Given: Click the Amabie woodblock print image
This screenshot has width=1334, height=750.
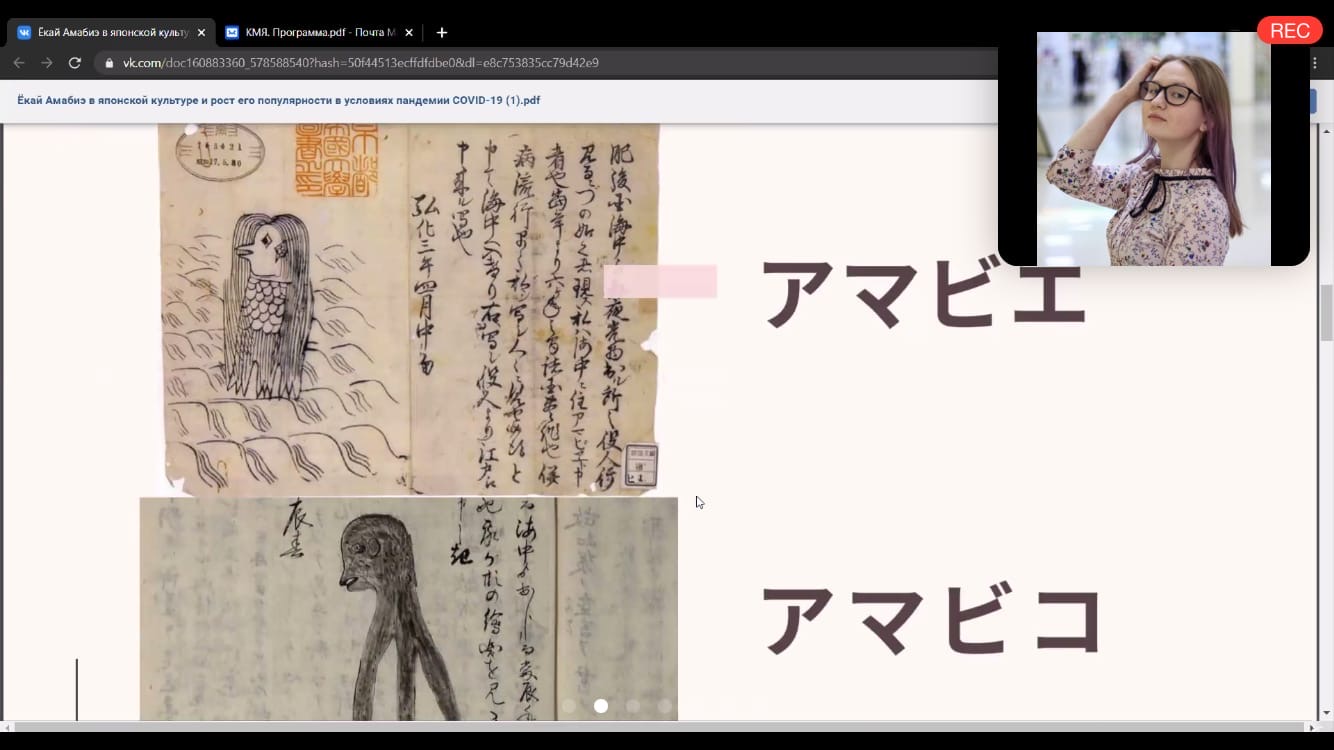Looking at the screenshot, I should [408, 309].
